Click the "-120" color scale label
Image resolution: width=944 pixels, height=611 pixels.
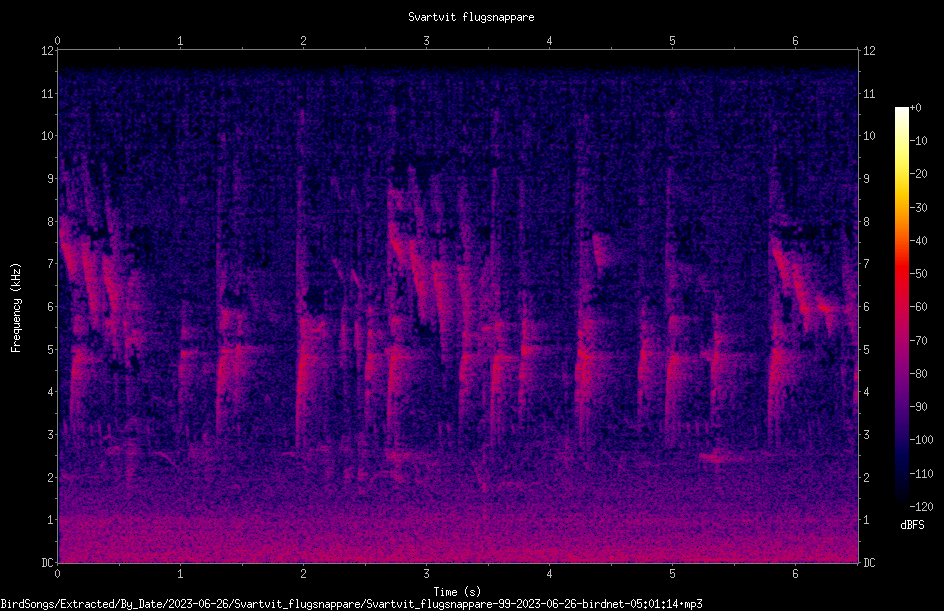(x=921, y=507)
